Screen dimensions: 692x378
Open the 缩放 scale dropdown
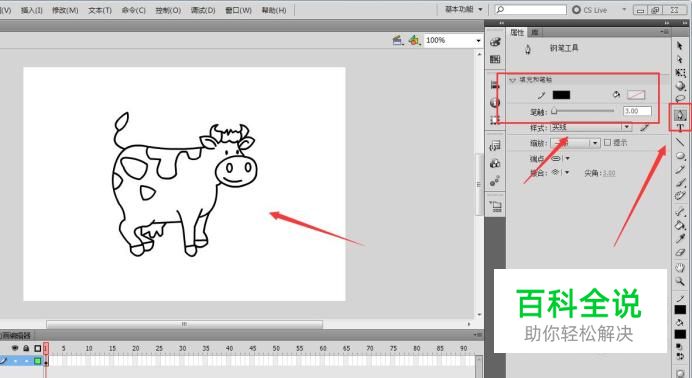pos(575,143)
